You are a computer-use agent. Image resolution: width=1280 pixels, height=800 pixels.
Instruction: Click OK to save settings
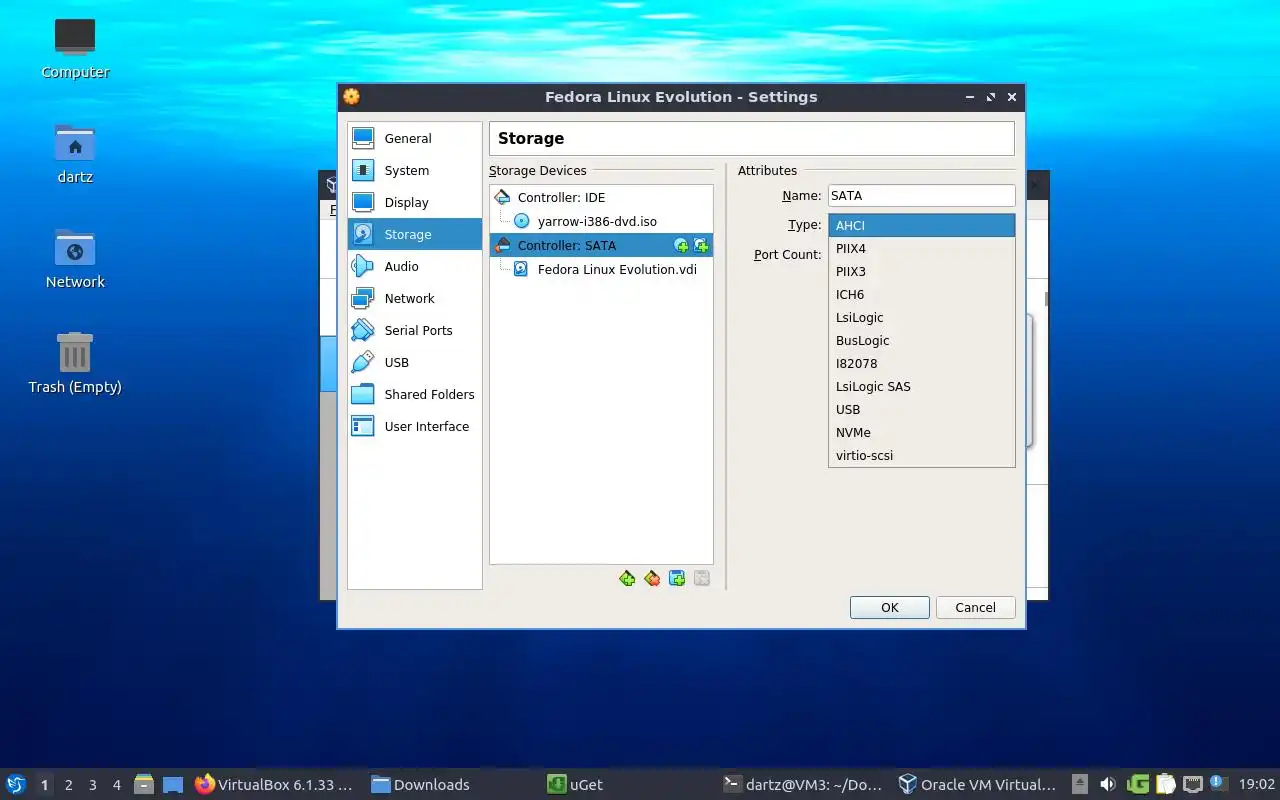[890, 607]
